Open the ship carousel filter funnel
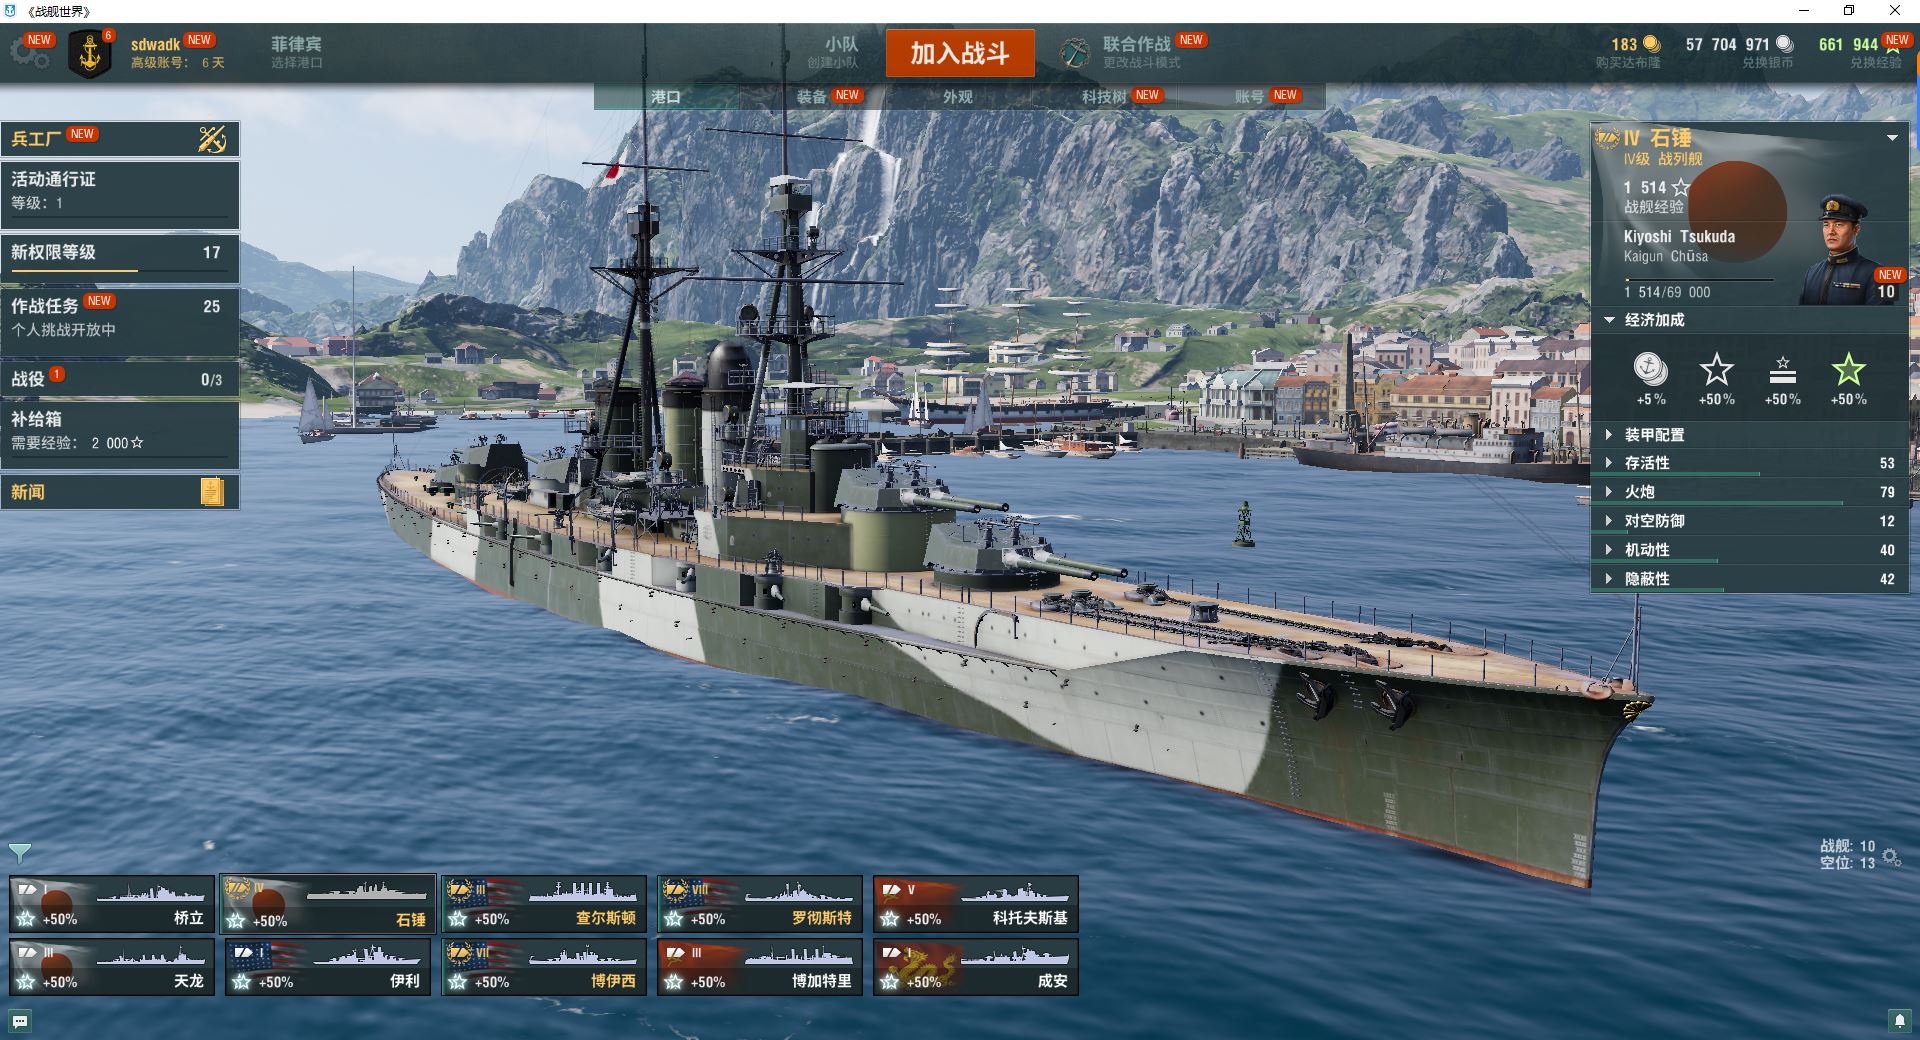This screenshot has width=1920, height=1040. (x=20, y=853)
